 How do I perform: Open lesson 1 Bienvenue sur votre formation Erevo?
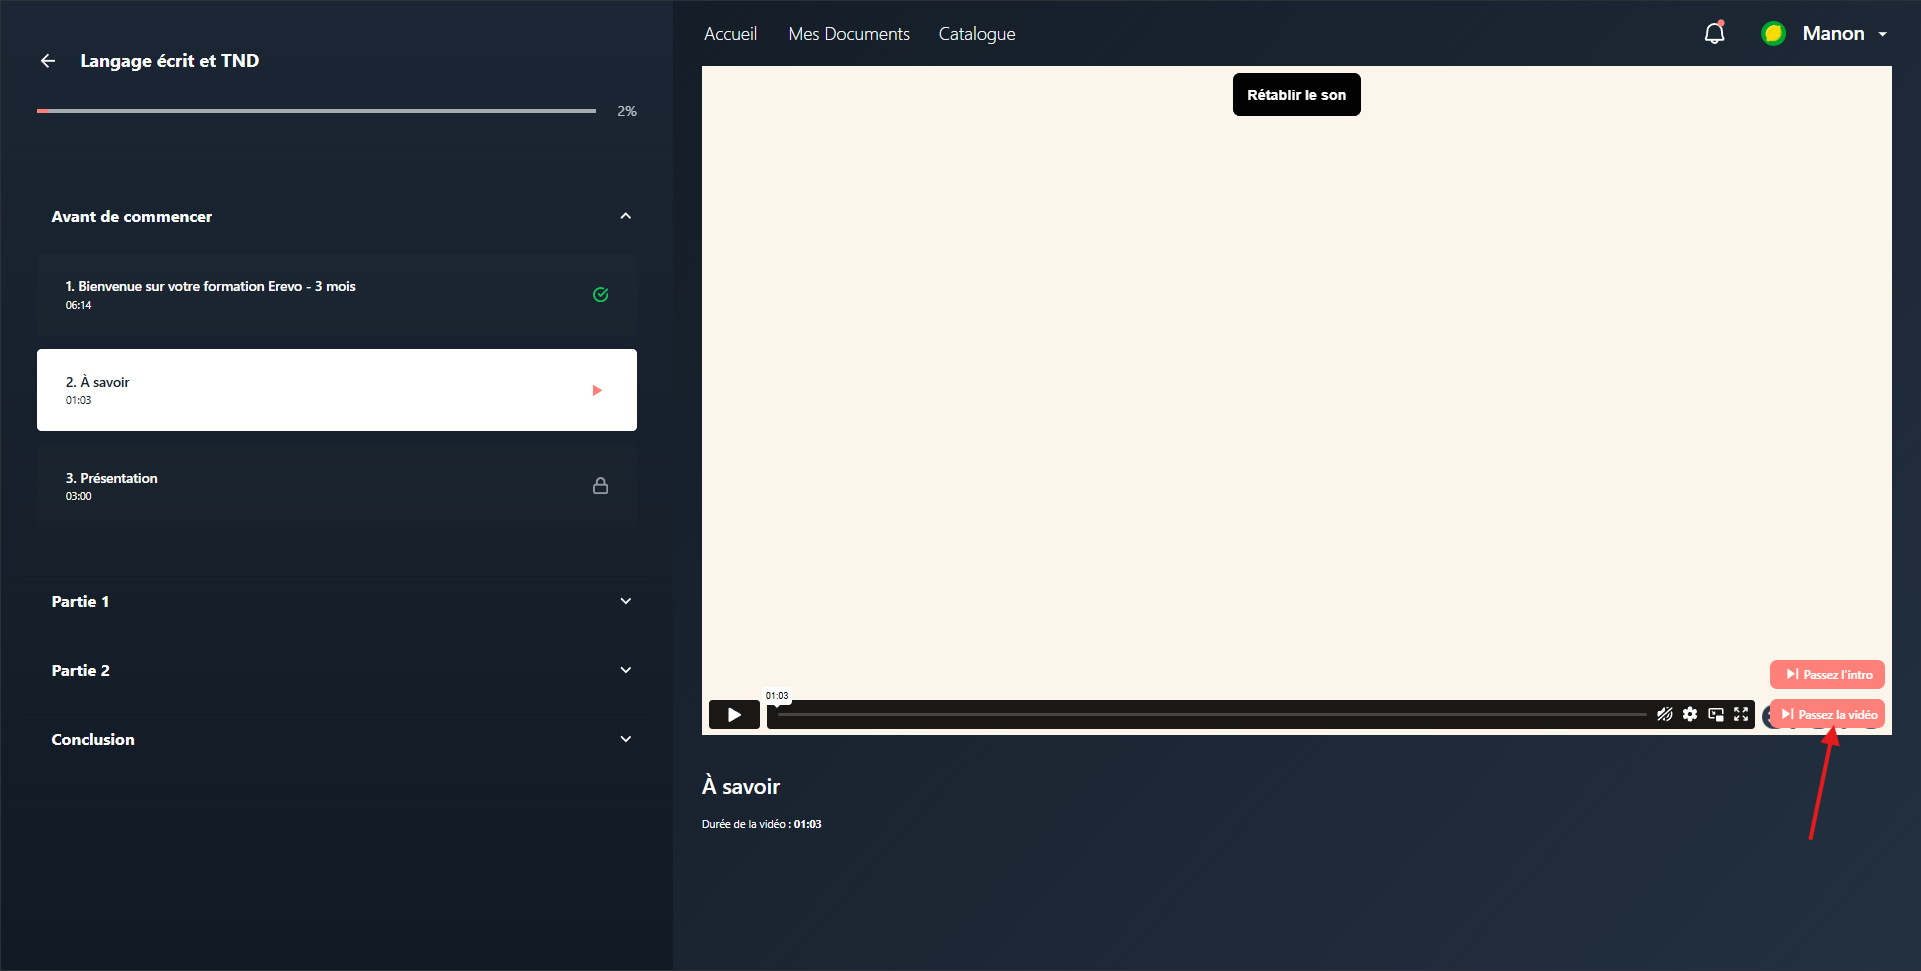click(x=337, y=294)
